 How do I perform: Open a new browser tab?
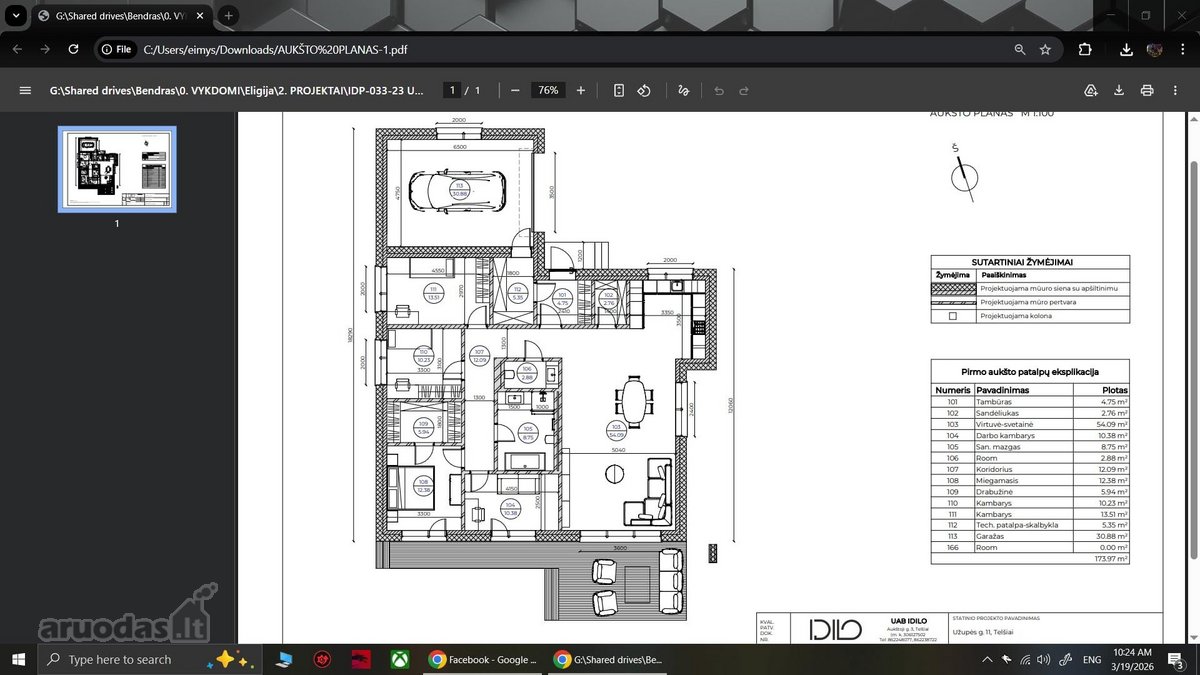click(229, 15)
